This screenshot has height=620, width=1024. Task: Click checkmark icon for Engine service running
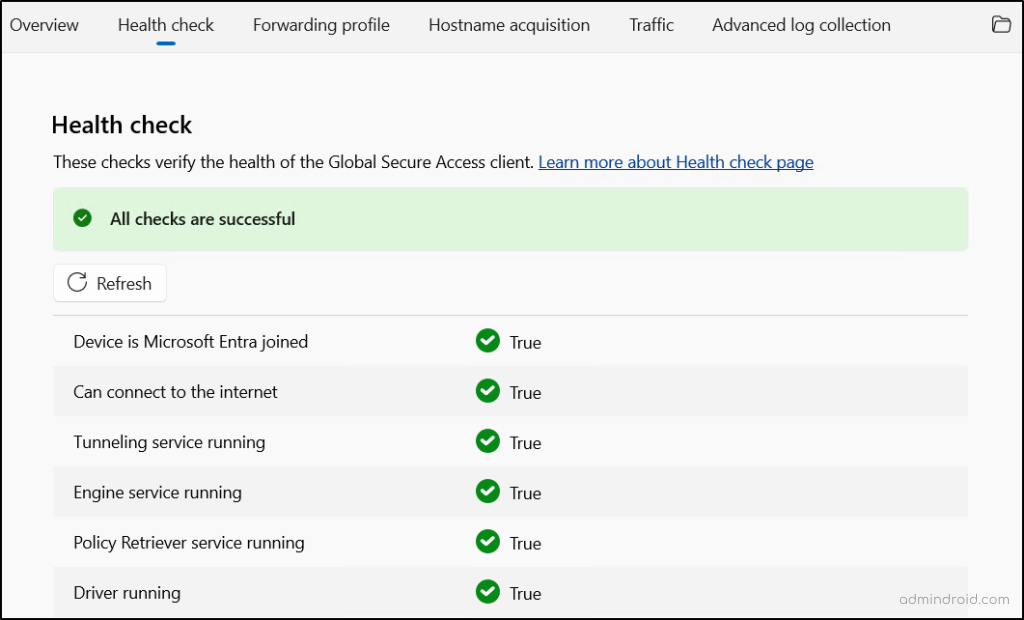487,492
